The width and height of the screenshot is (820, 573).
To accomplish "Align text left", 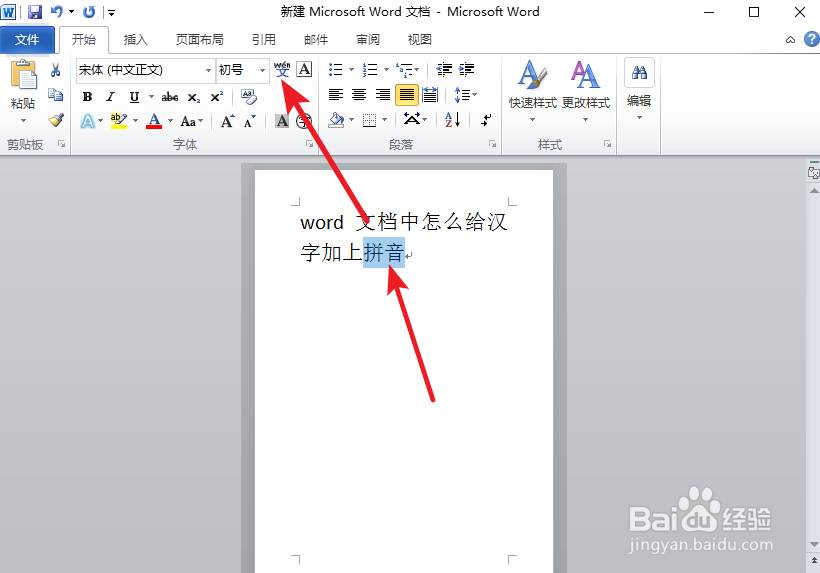I will tap(336, 95).
